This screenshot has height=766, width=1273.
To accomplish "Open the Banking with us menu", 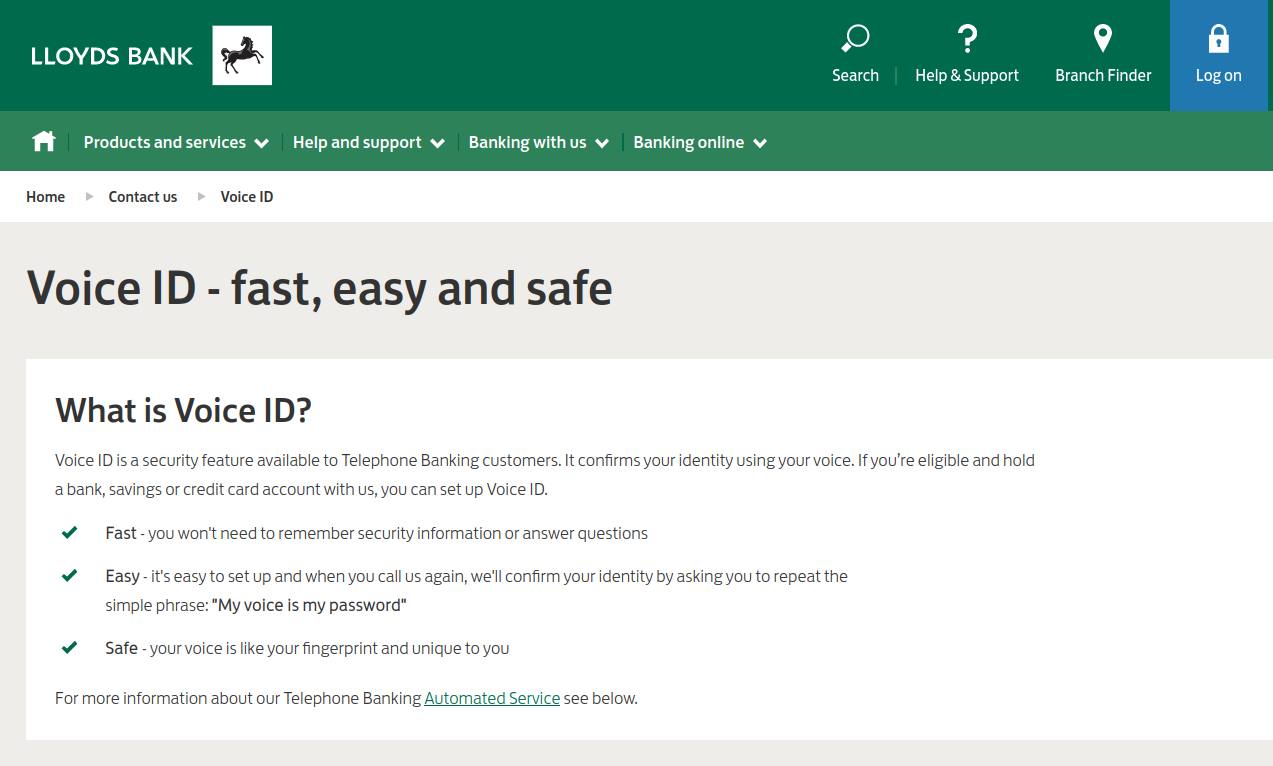I will click(x=527, y=142).
